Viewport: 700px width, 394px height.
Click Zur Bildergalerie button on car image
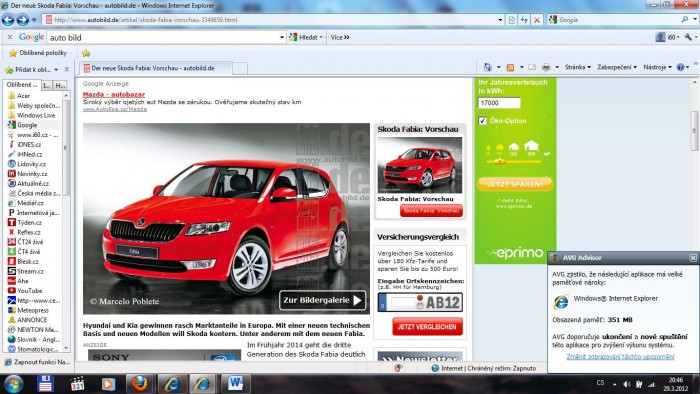pyautogui.click(x=322, y=300)
